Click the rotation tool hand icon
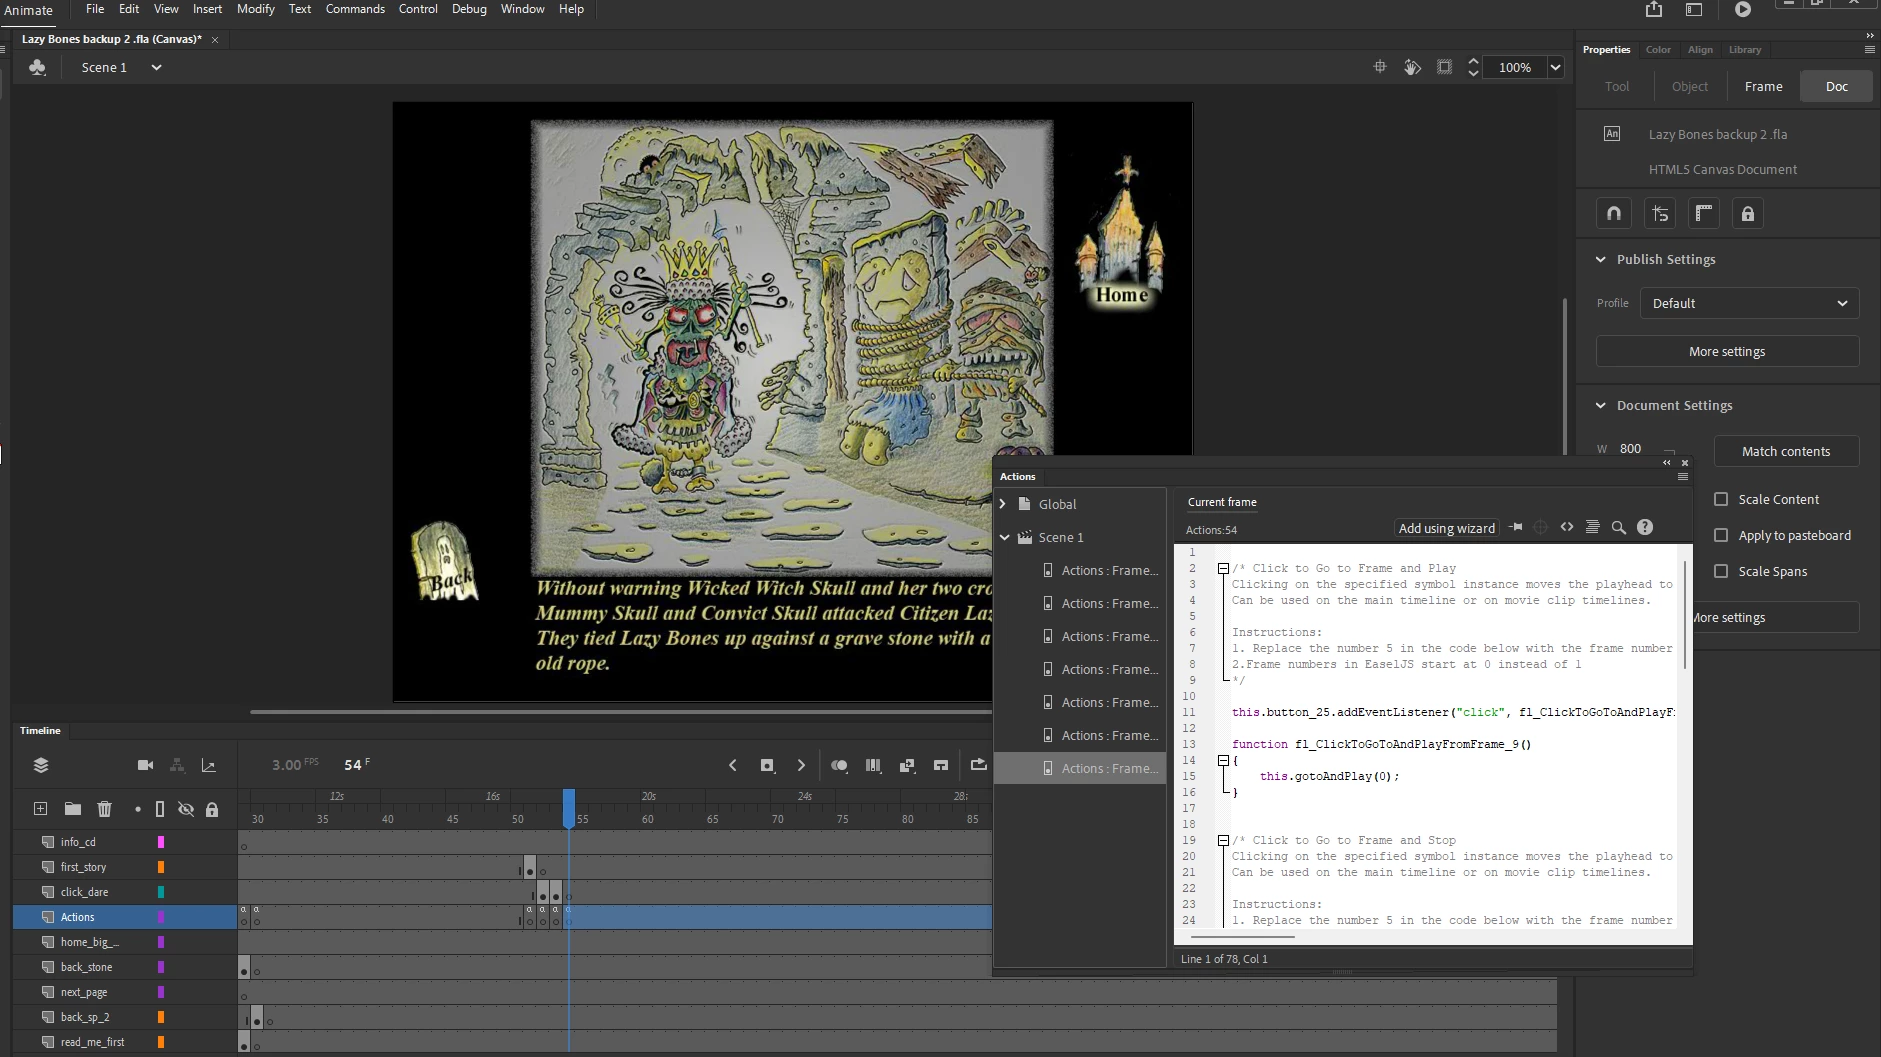The height and width of the screenshot is (1057, 1881). (x=1412, y=67)
